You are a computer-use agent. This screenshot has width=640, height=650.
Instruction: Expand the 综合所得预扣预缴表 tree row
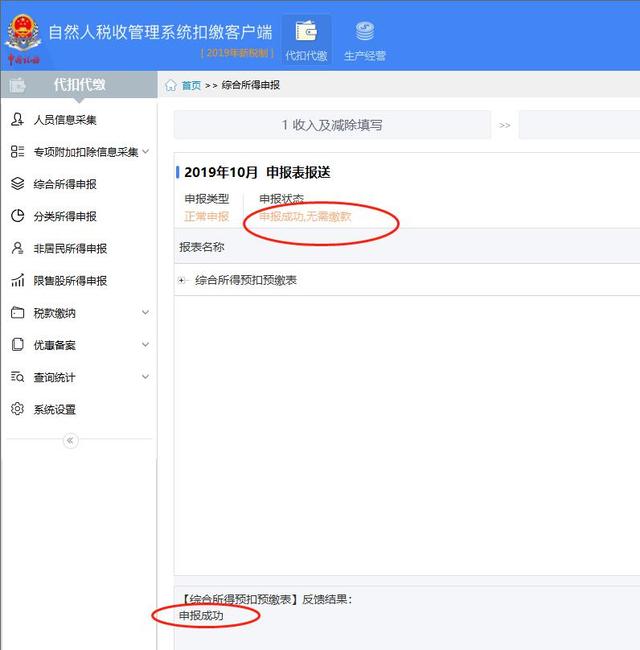click(x=182, y=281)
